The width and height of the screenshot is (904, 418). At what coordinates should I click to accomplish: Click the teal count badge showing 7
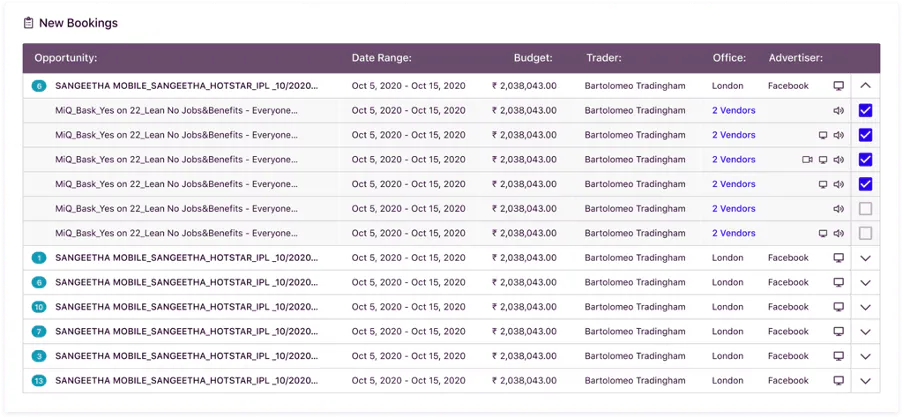pyautogui.click(x=39, y=332)
